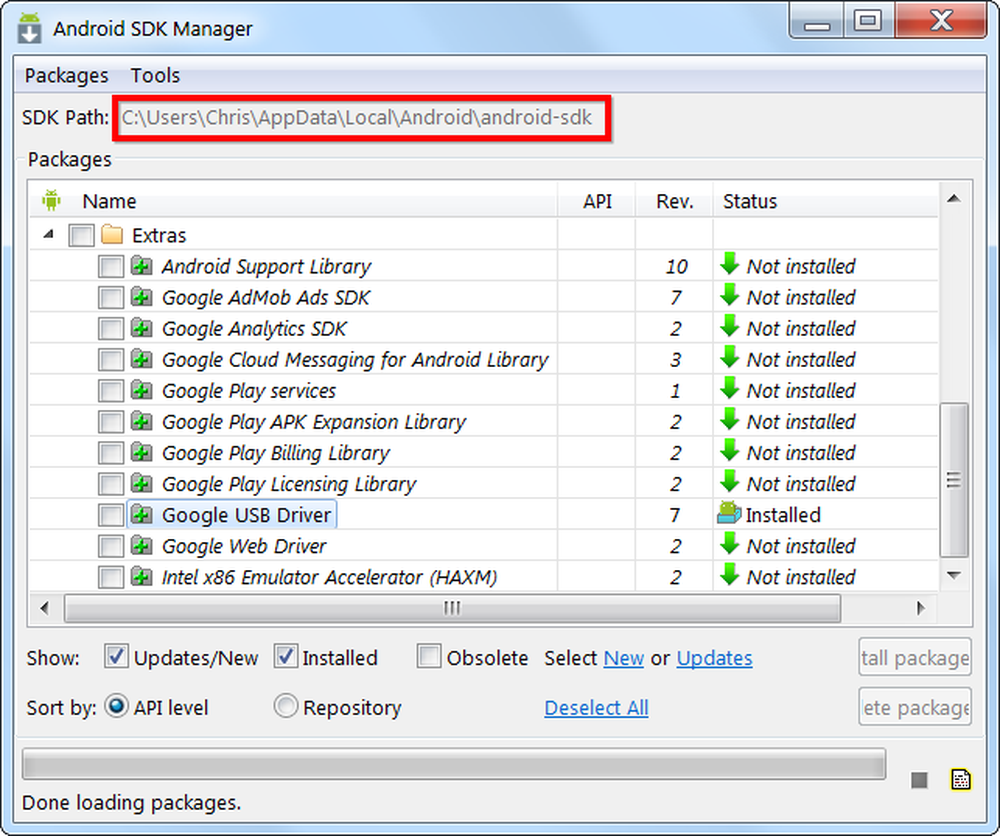
Task: Open the SDK Manager log icon
Action: (x=961, y=779)
